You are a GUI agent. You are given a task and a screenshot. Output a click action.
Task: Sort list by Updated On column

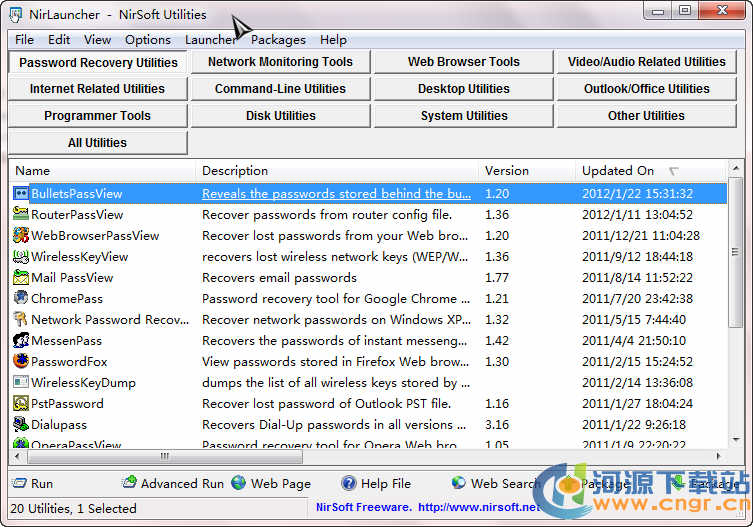pyautogui.click(x=618, y=171)
